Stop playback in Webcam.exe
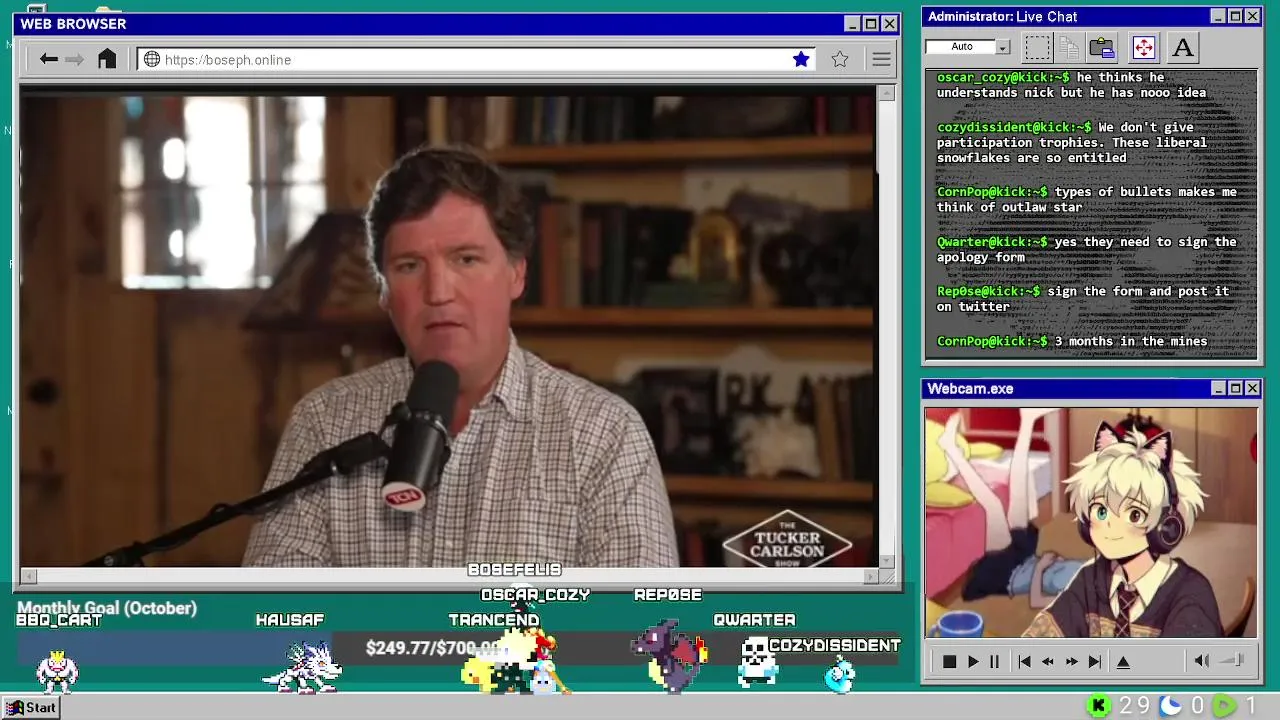 (x=949, y=662)
